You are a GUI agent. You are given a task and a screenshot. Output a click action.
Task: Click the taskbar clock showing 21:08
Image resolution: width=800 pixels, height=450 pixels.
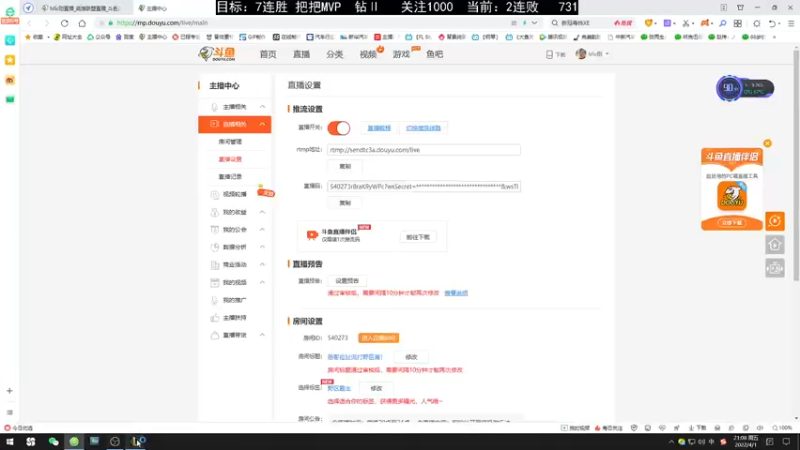[745, 441]
